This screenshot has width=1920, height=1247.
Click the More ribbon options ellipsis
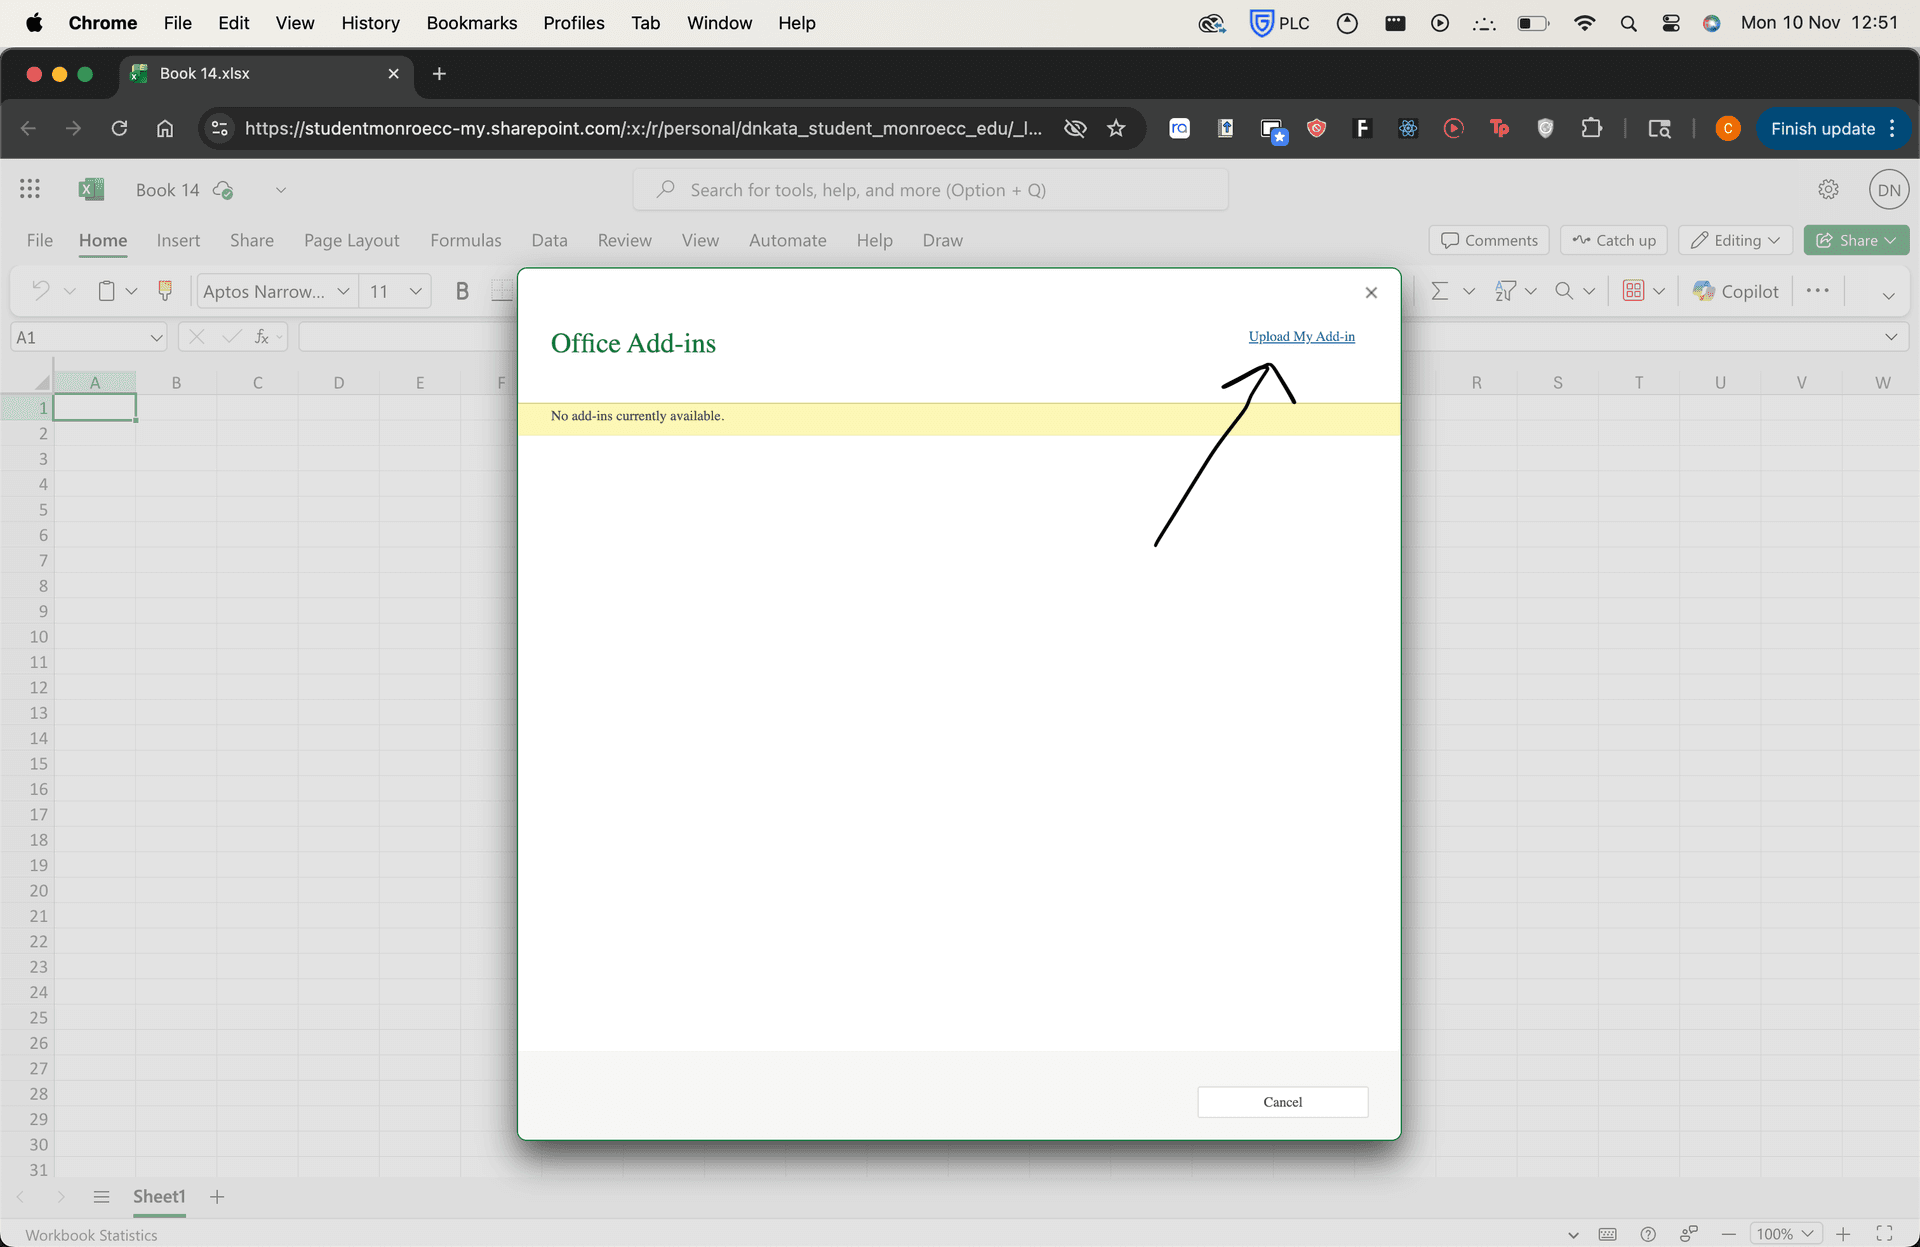1817,291
